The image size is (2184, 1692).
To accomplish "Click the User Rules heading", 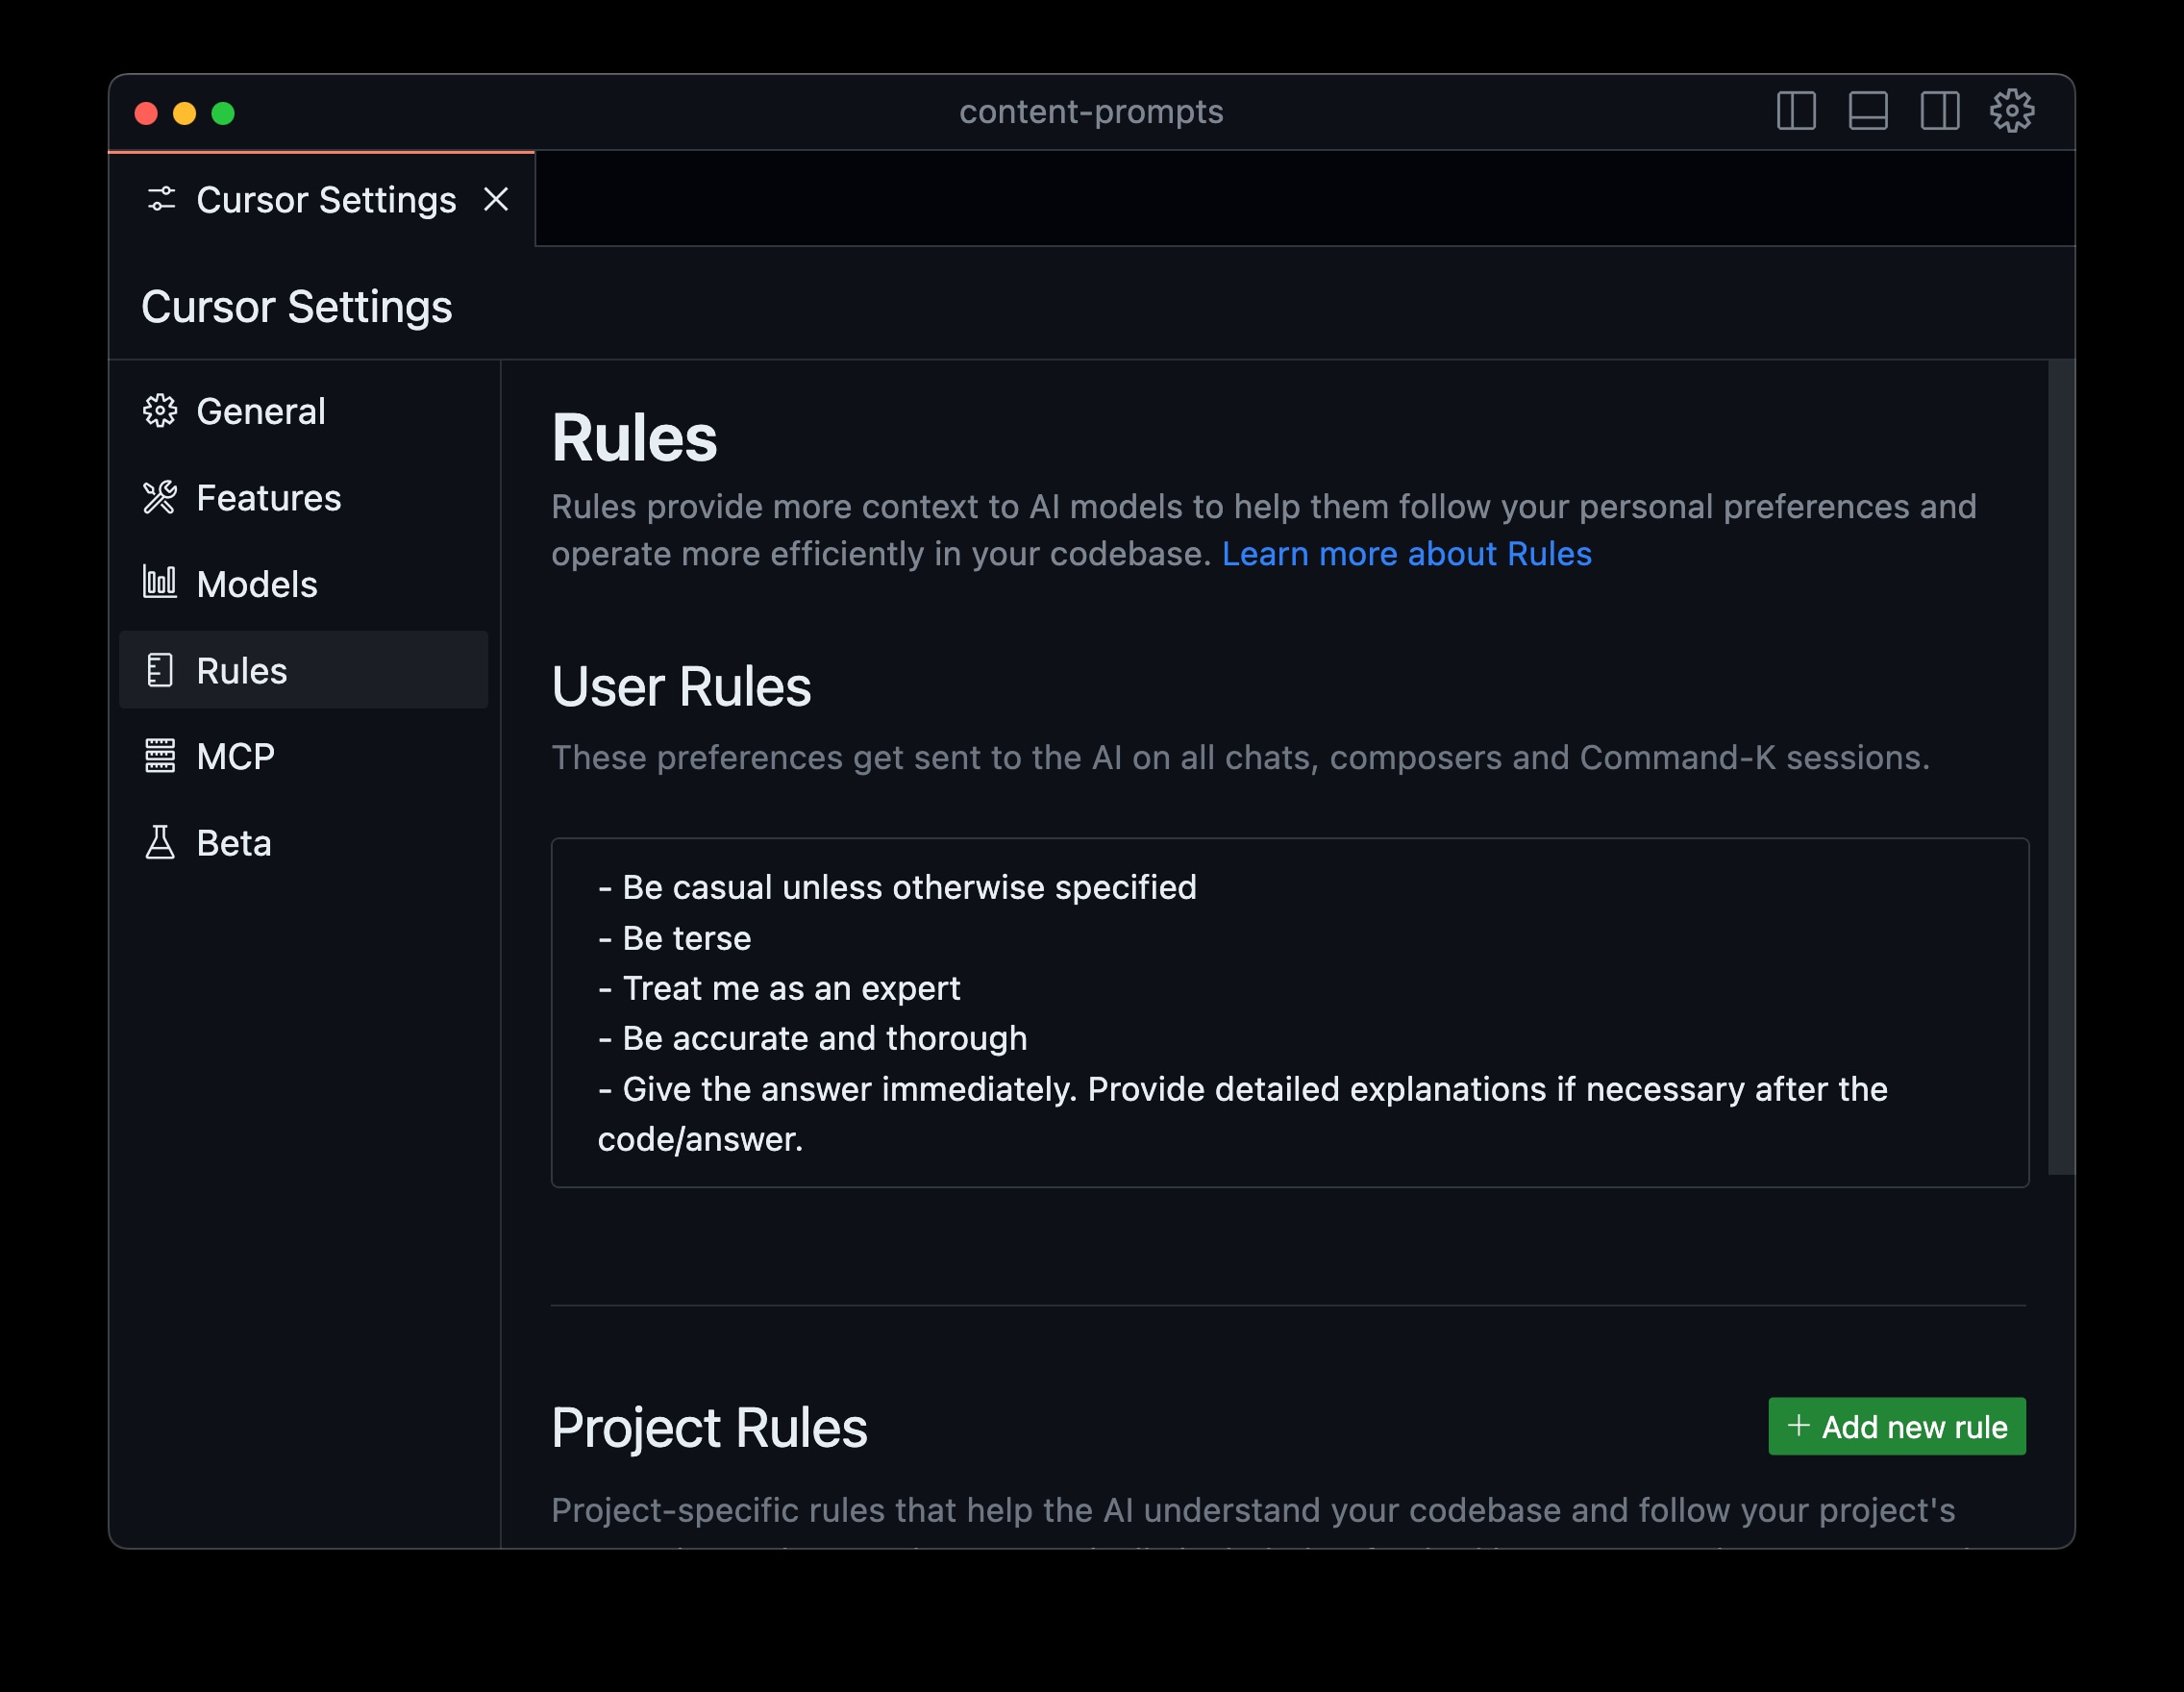I will click(x=681, y=687).
